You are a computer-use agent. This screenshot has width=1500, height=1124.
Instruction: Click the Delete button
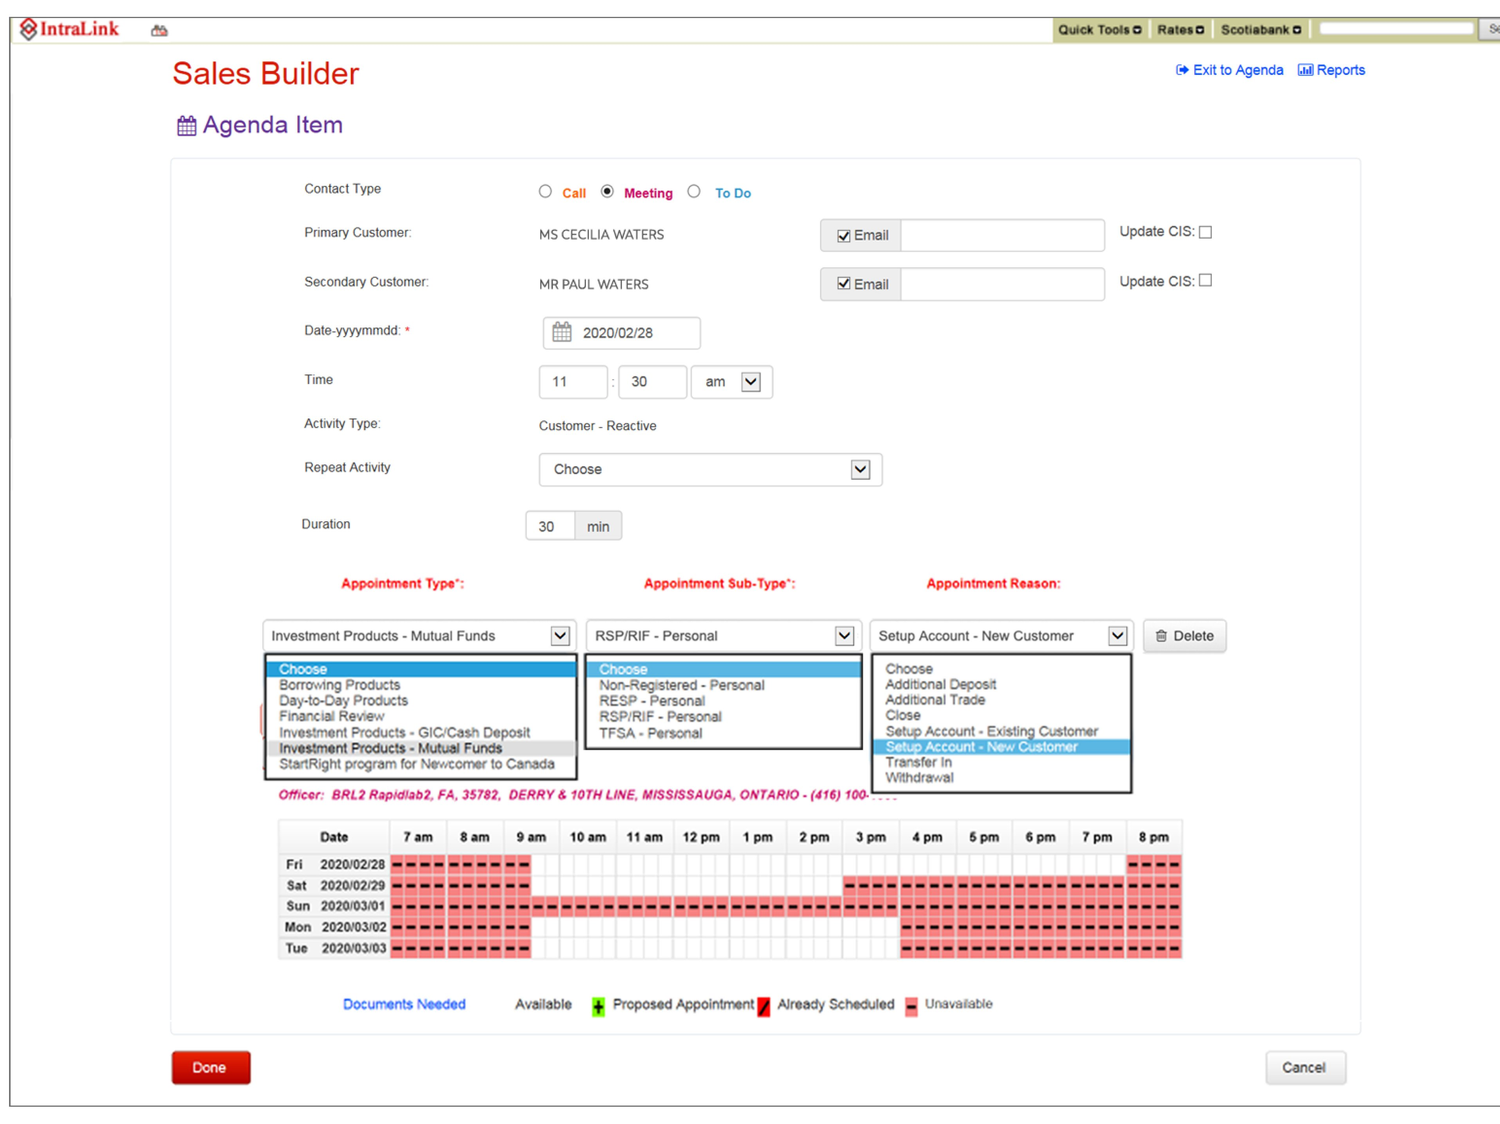[x=1184, y=636]
